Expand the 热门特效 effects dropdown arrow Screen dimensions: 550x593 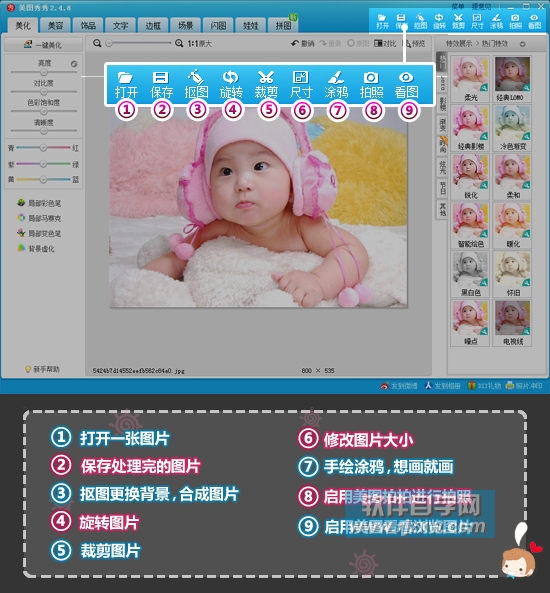click(522, 44)
